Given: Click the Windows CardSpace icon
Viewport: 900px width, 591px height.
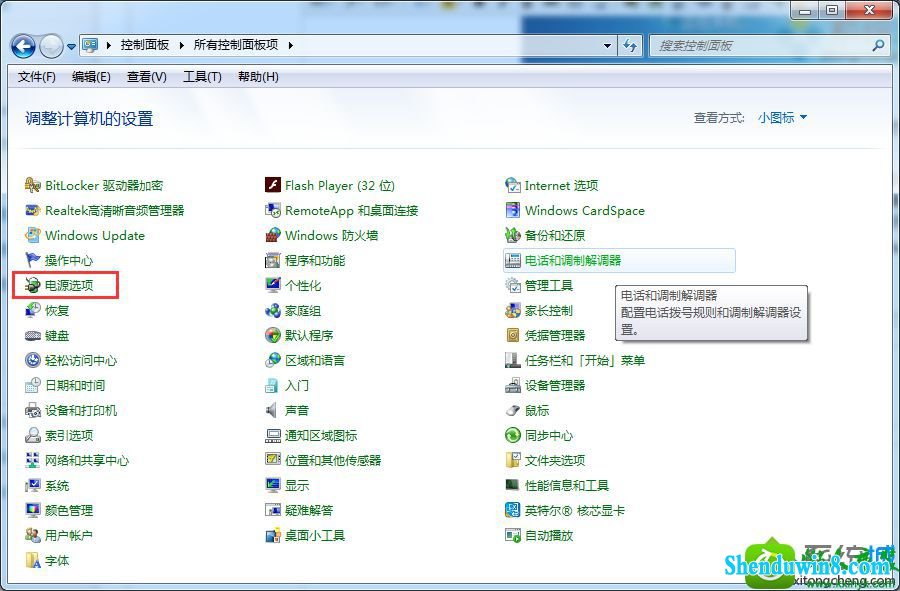Looking at the screenshot, I should point(513,211).
